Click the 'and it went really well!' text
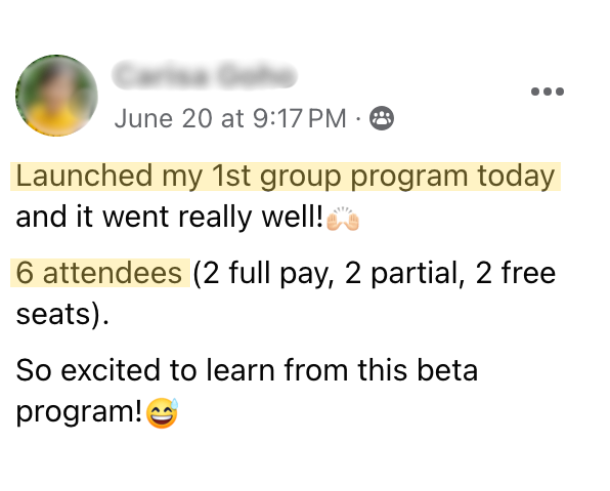The width and height of the screenshot is (610, 491). click(170, 218)
